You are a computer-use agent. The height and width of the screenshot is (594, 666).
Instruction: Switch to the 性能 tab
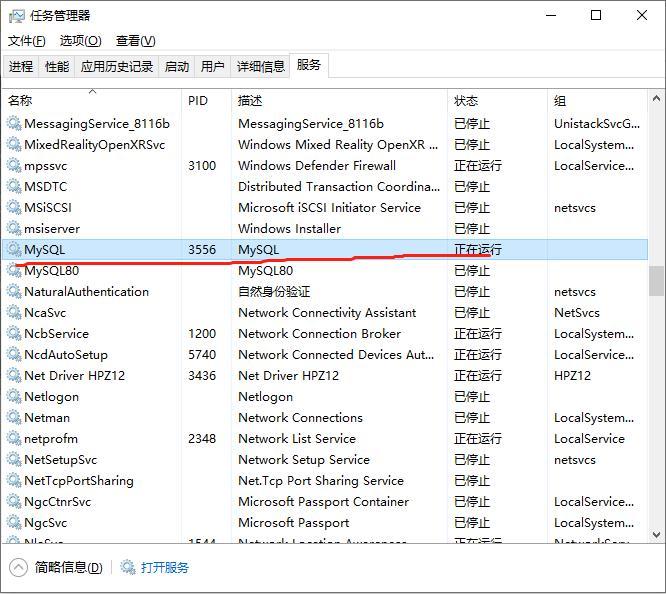(x=57, y=67)
